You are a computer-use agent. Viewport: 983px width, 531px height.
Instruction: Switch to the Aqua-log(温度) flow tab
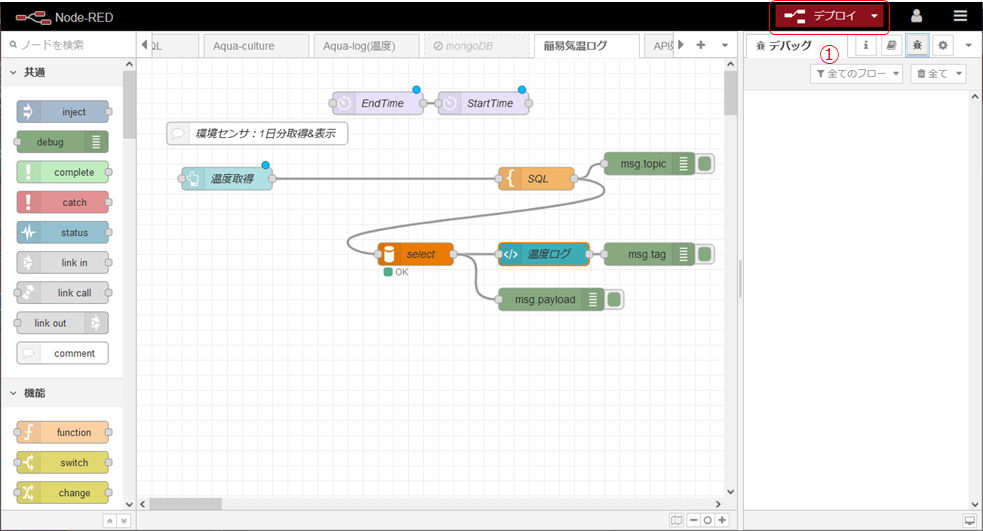click(x=367, y=46)
